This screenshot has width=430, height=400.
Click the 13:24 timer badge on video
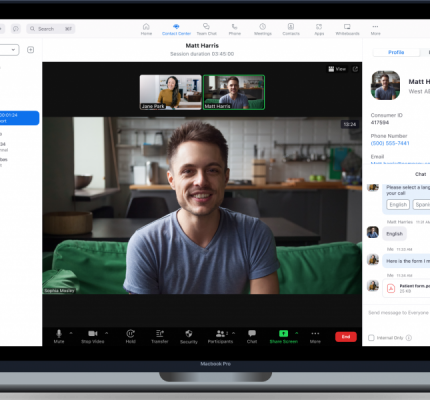tap(350, 124)
